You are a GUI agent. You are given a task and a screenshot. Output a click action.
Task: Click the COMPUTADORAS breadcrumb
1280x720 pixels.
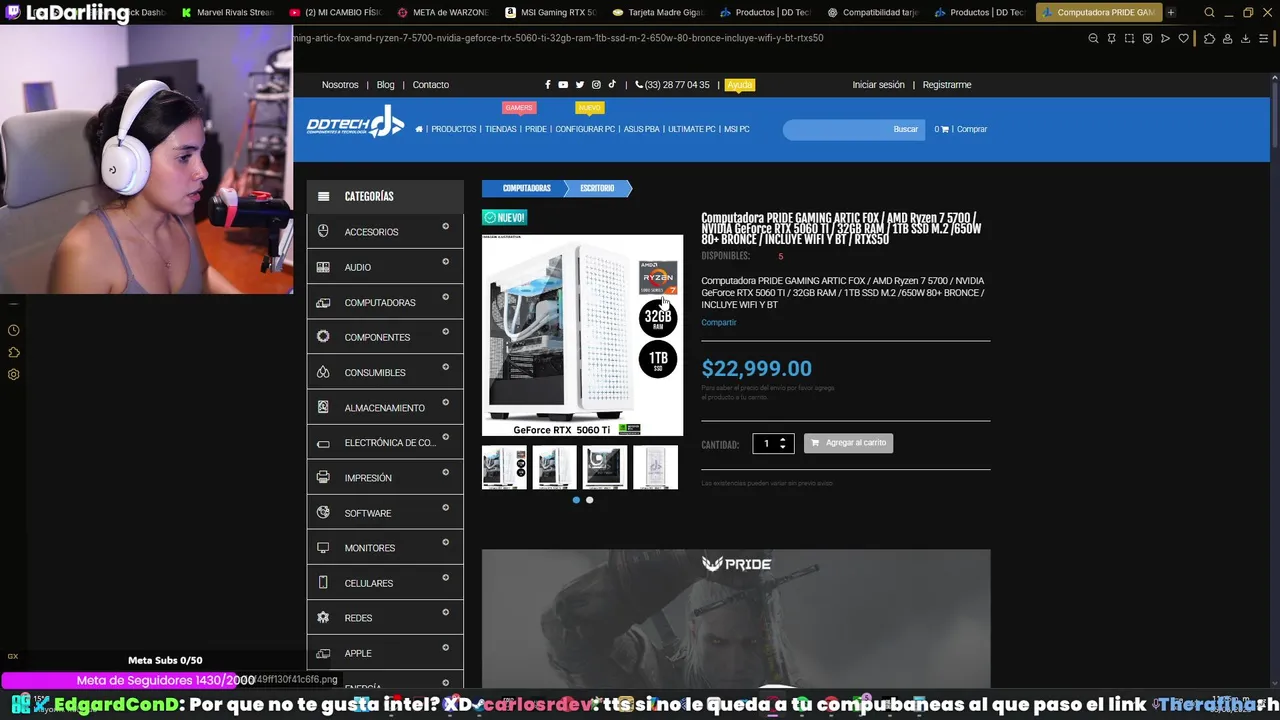[526, 188]
